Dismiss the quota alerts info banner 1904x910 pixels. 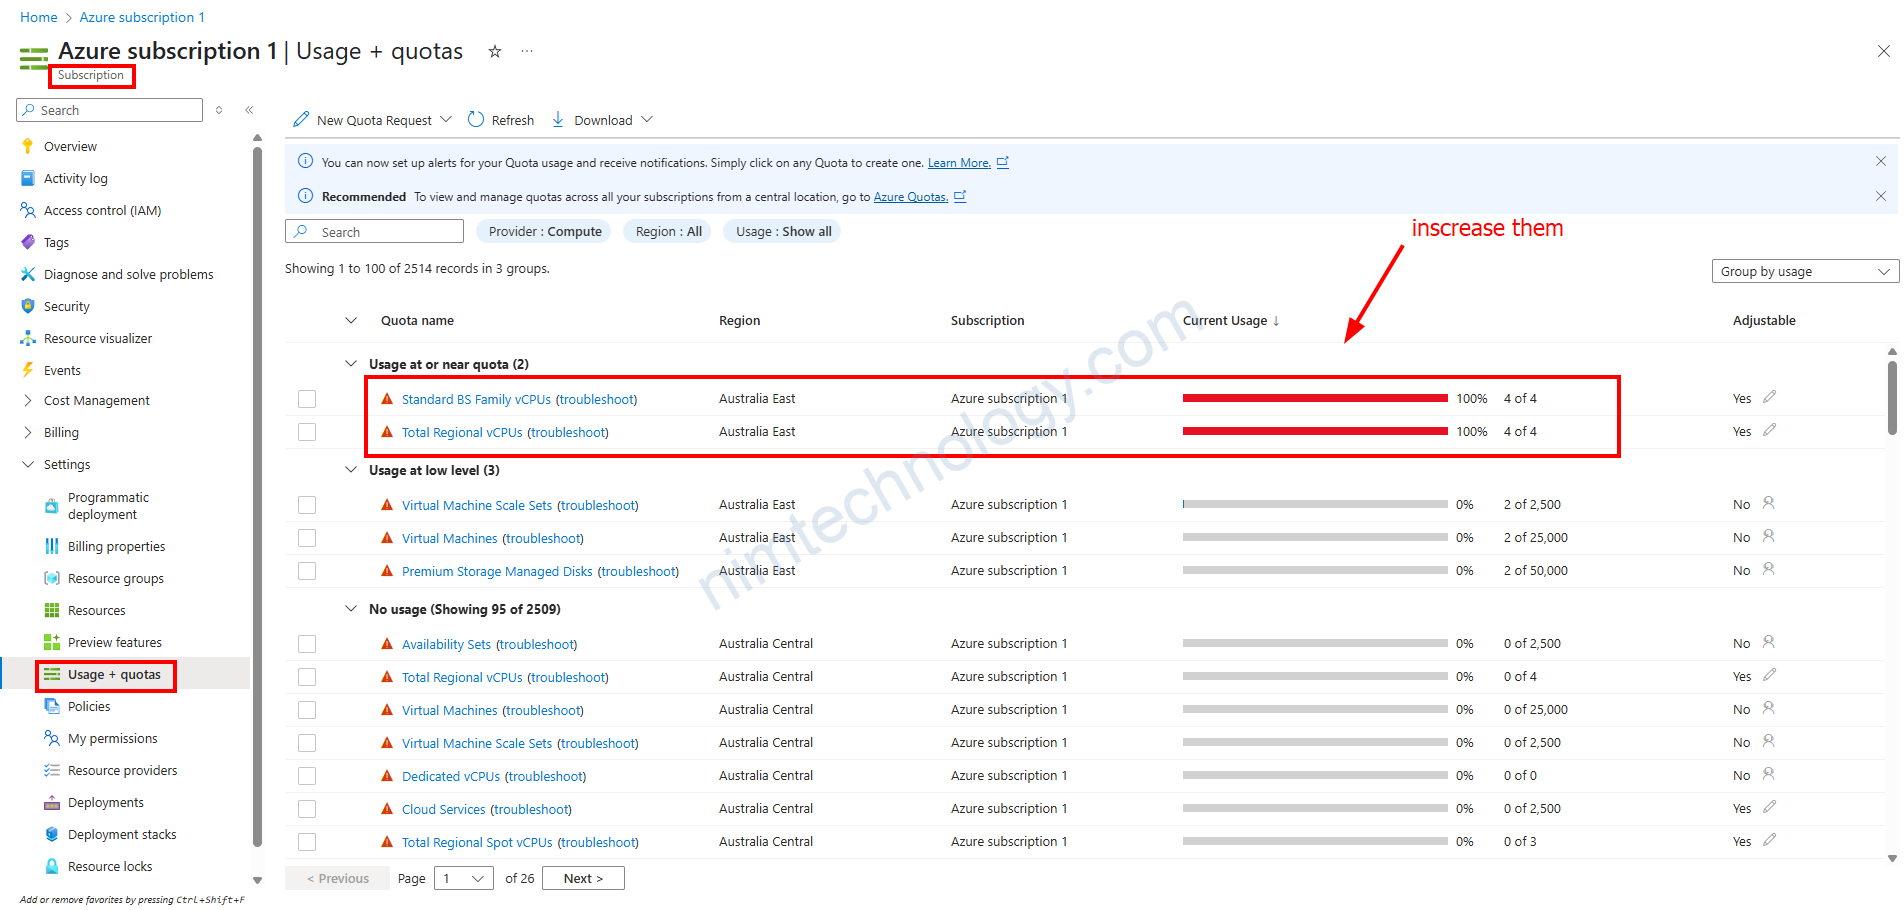tap(1880, 162)
